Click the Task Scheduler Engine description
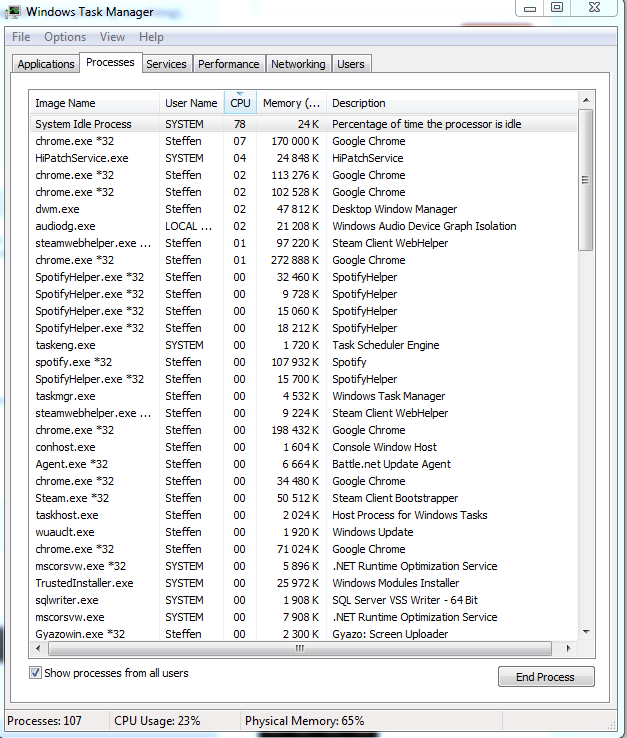Viewport: 627px width, 738px height. [x=386, y=345]
